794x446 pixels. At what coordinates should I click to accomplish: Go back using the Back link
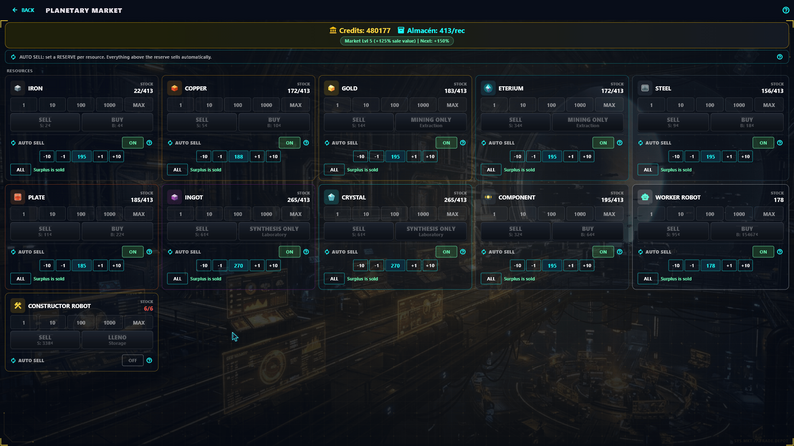[23, 10]
